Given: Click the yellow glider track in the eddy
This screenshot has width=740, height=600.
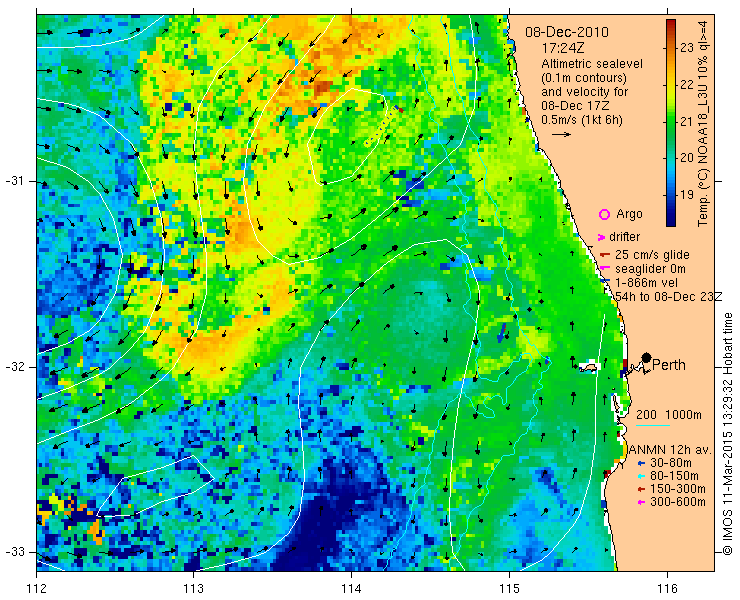Looking at the screenshot, I should [379, 127].
